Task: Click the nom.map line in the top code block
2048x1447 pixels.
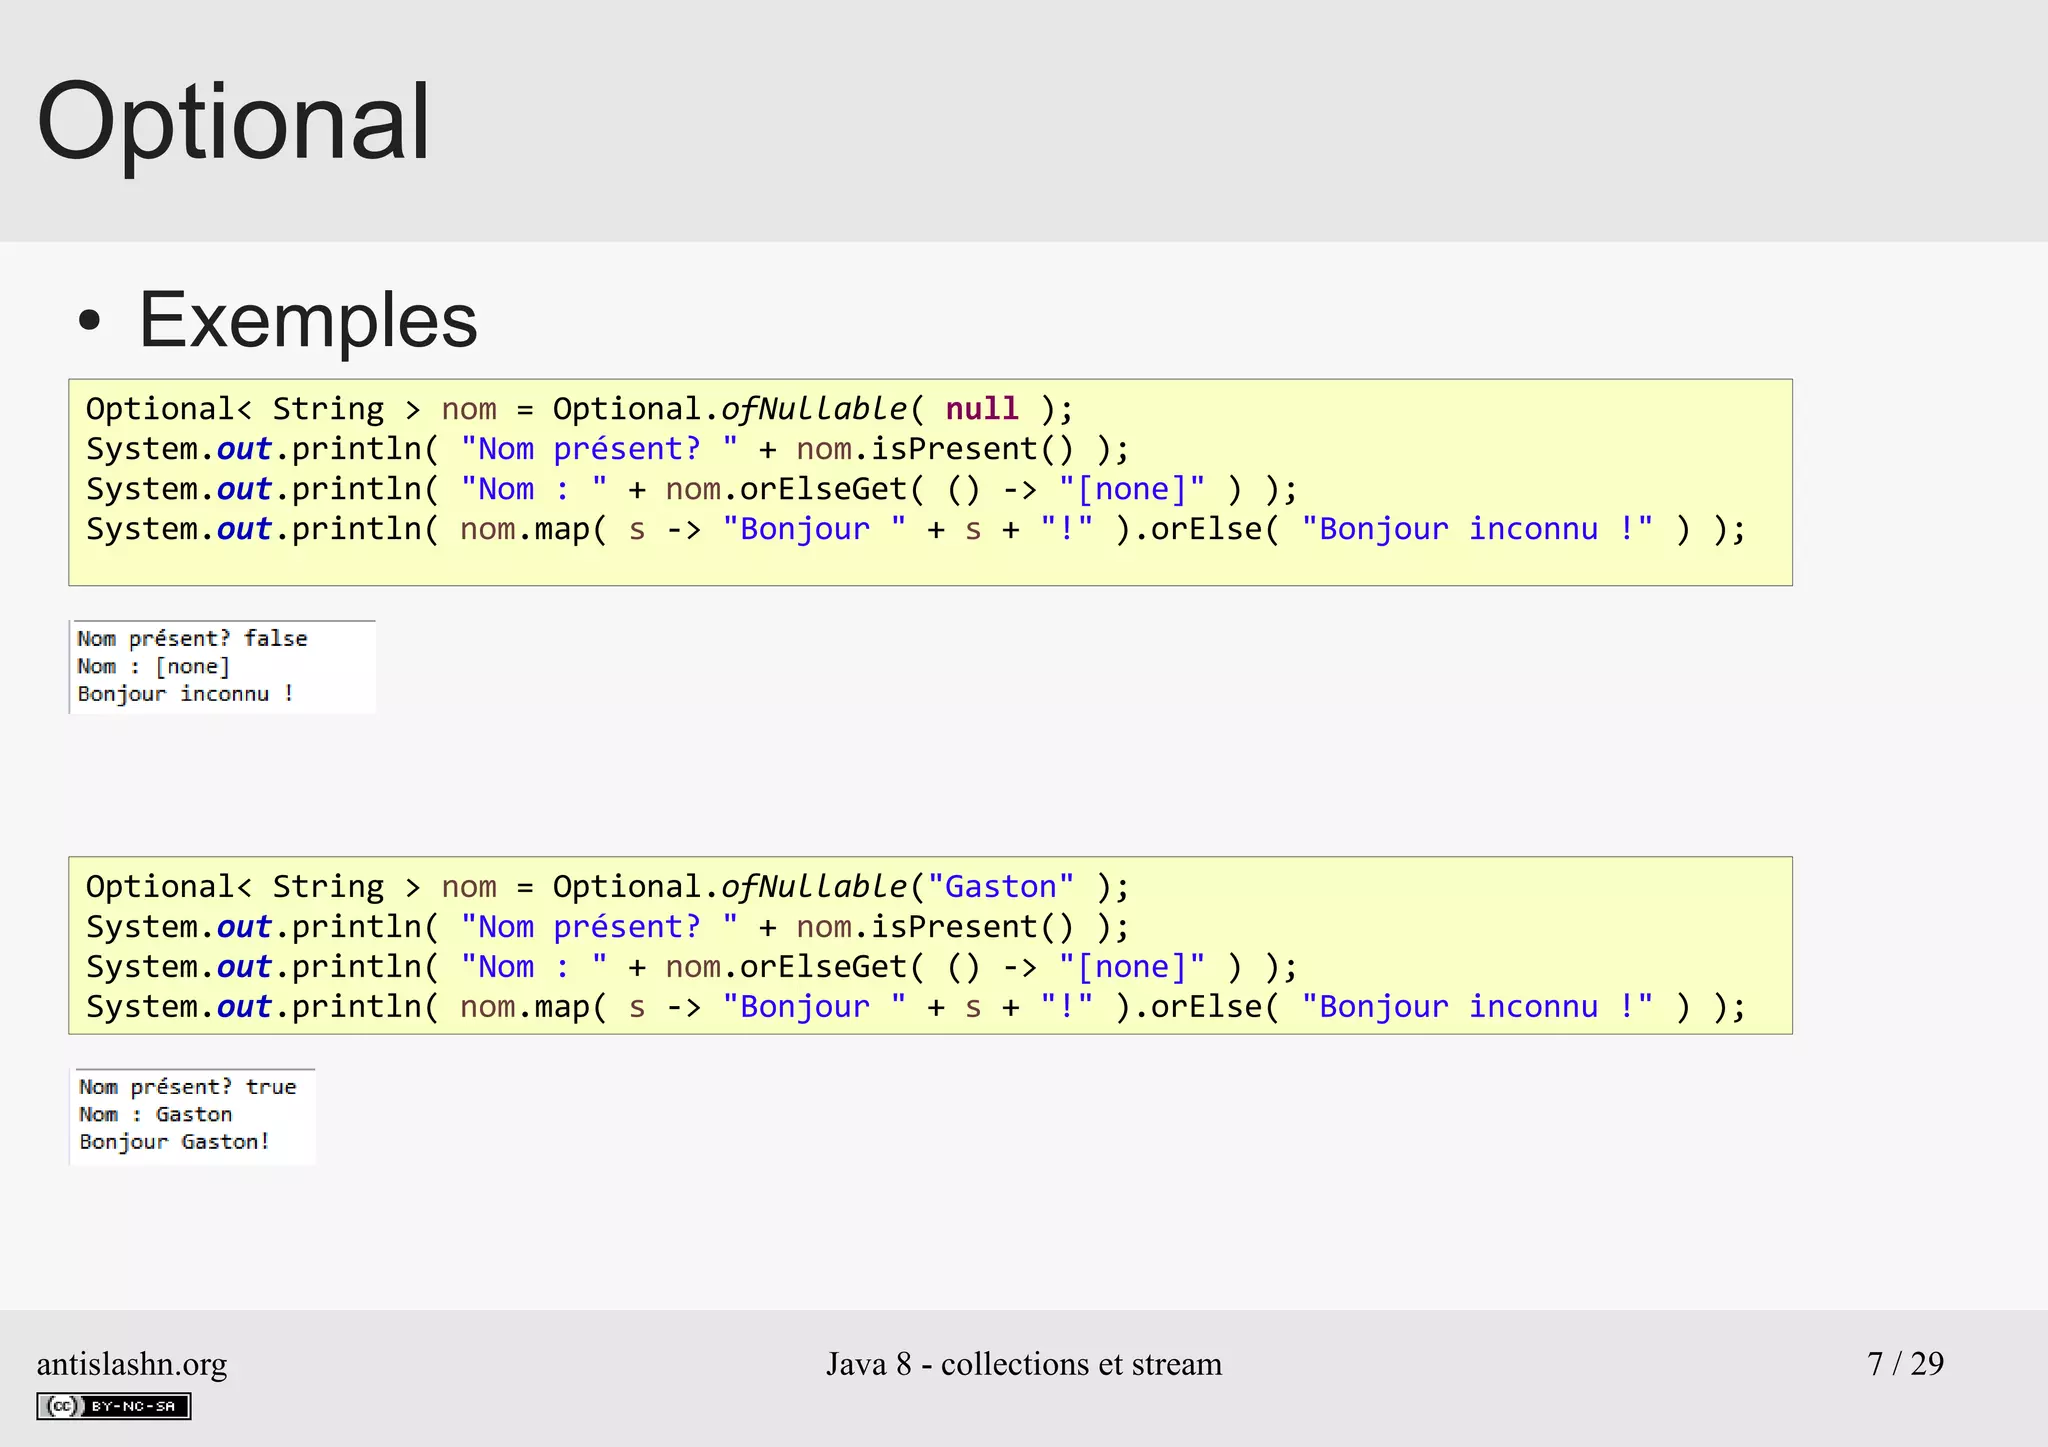Action: pos(915,529)
